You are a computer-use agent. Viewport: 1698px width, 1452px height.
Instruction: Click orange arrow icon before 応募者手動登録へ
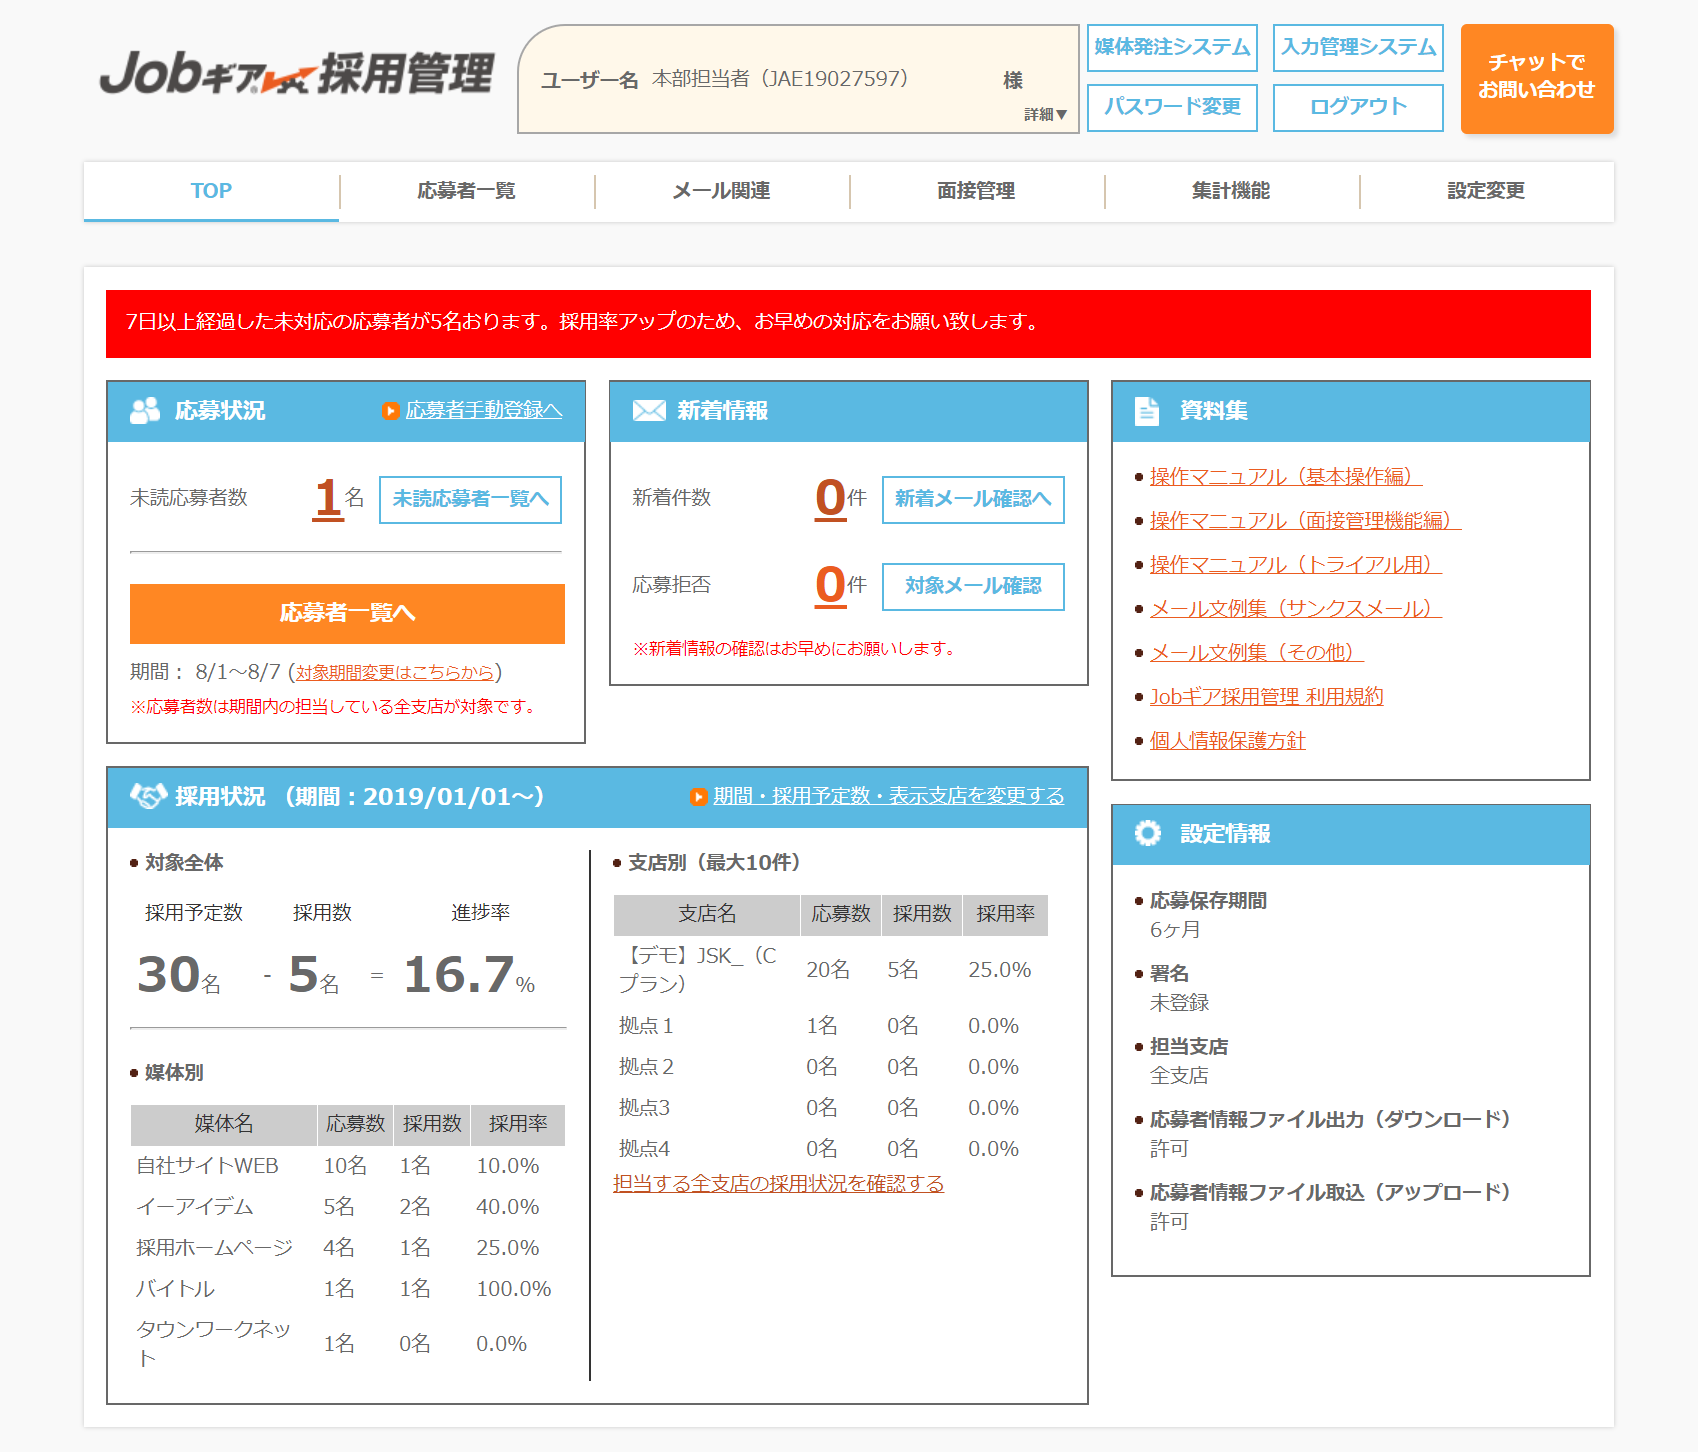(x=390, y=411)
